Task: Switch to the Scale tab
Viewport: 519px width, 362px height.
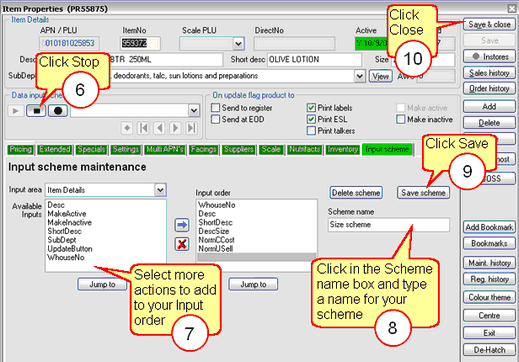Action: pyautogui.click(x=271, y=149)
